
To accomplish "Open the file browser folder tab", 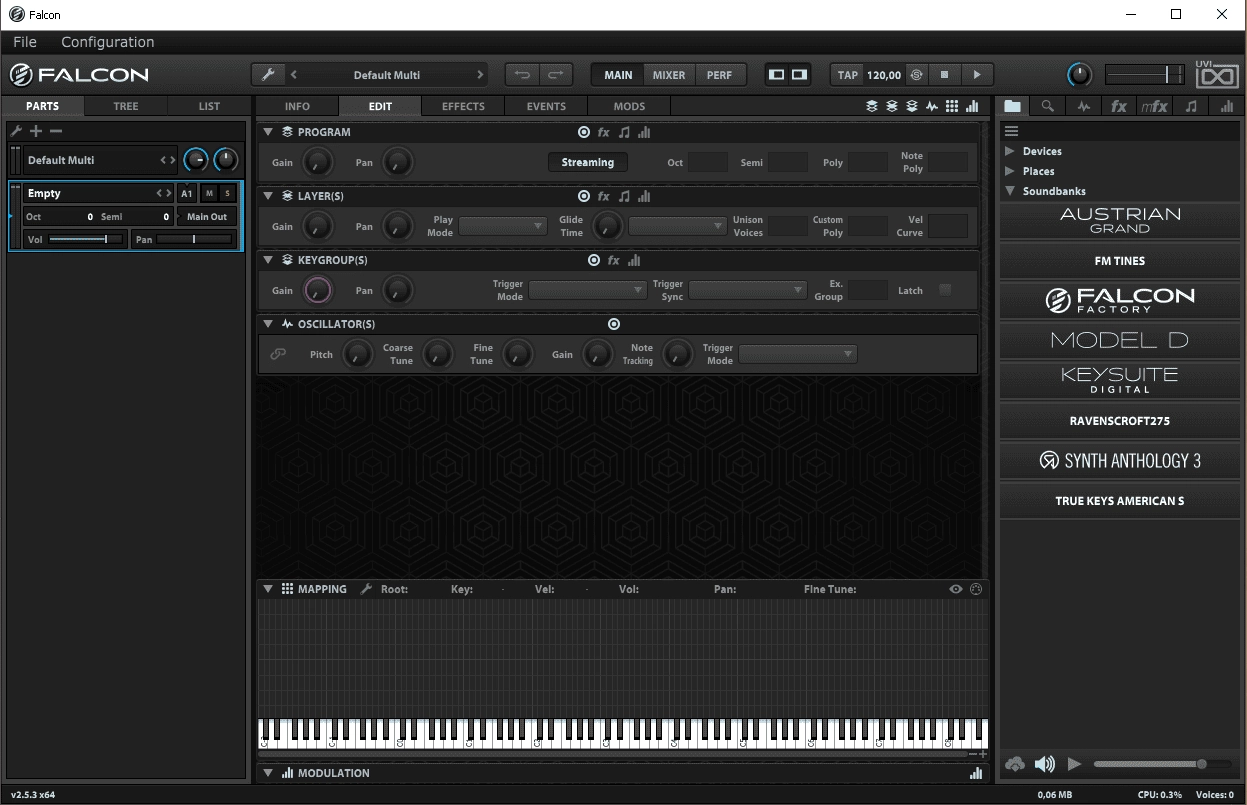I will [1013, 106].
